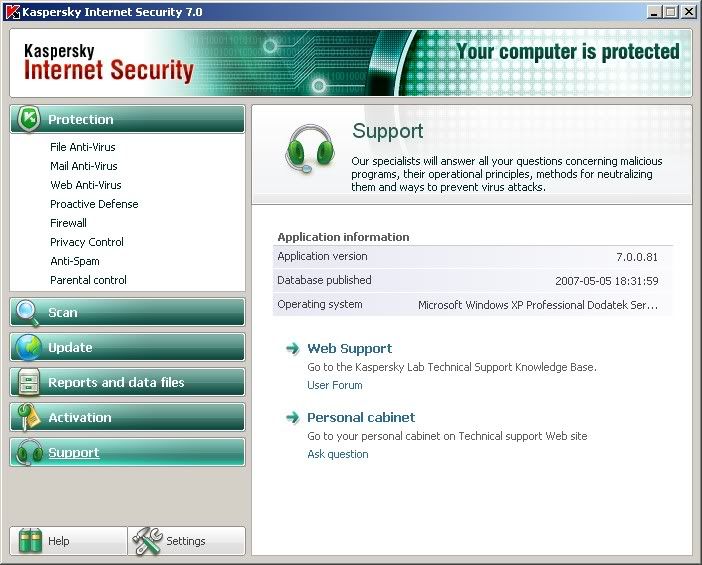Click the Activation key icon
This screenshot has height=565, width=702.
pos(29,417)
